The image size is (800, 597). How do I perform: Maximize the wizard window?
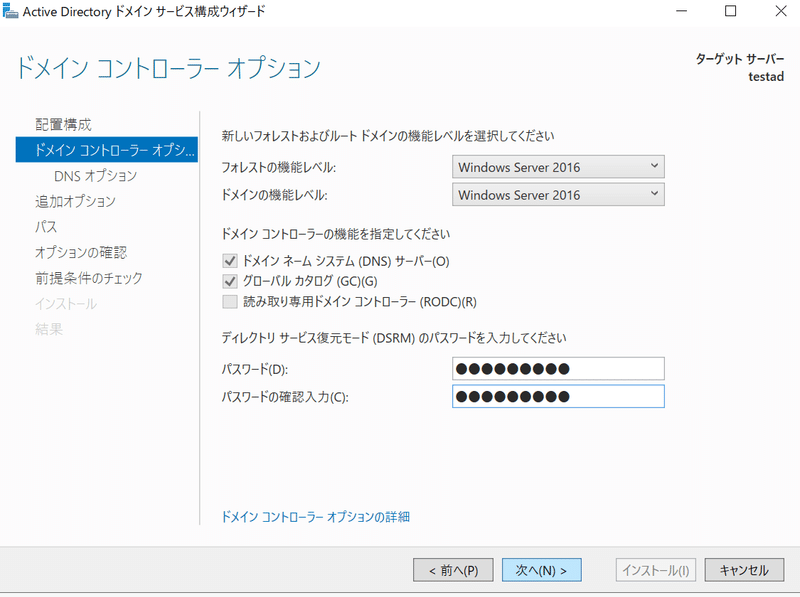click(731, 11)
